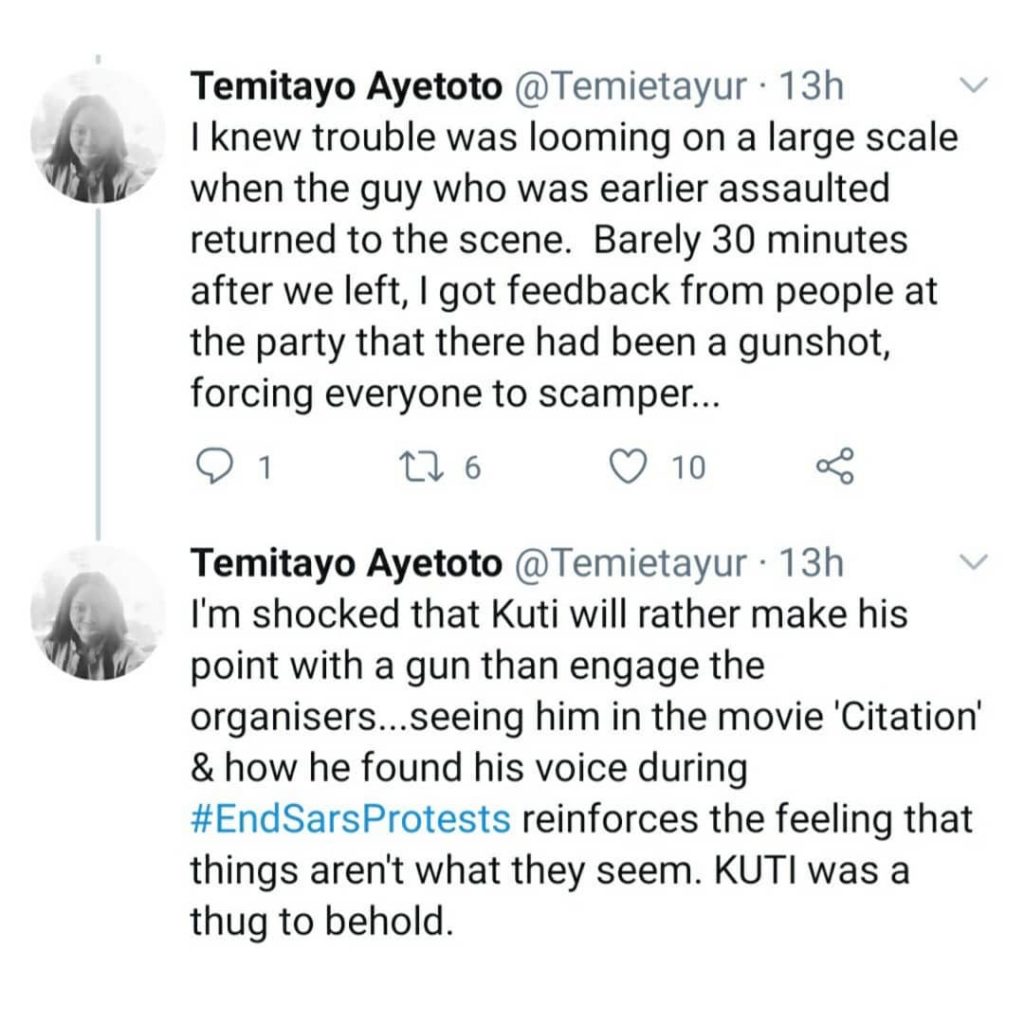Select the @Temietayur handle on the gunshot tweet

629,87
